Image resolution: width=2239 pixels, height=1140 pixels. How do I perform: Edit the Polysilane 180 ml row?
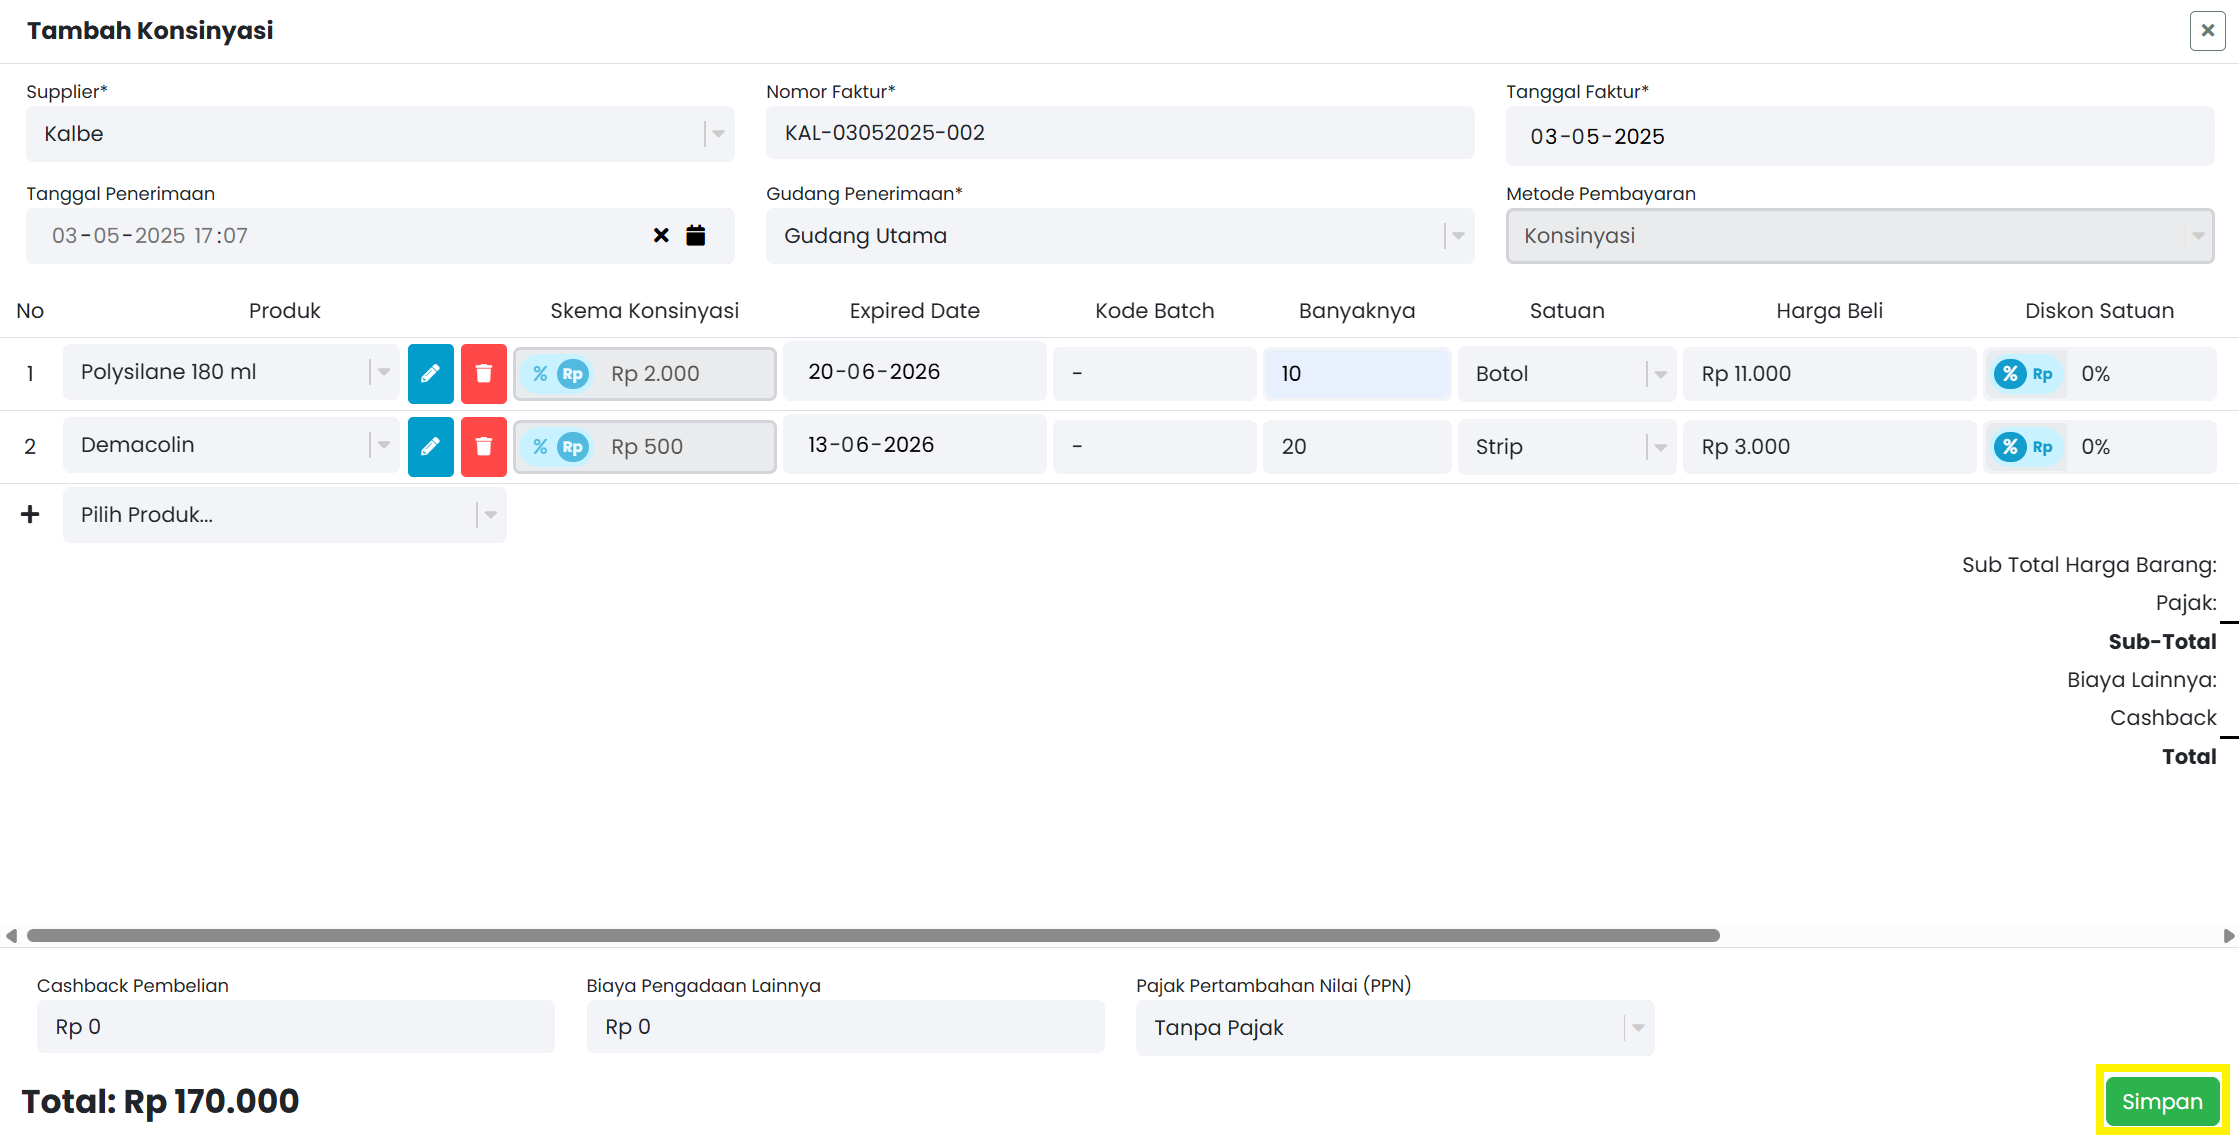(x=430, y=373)
